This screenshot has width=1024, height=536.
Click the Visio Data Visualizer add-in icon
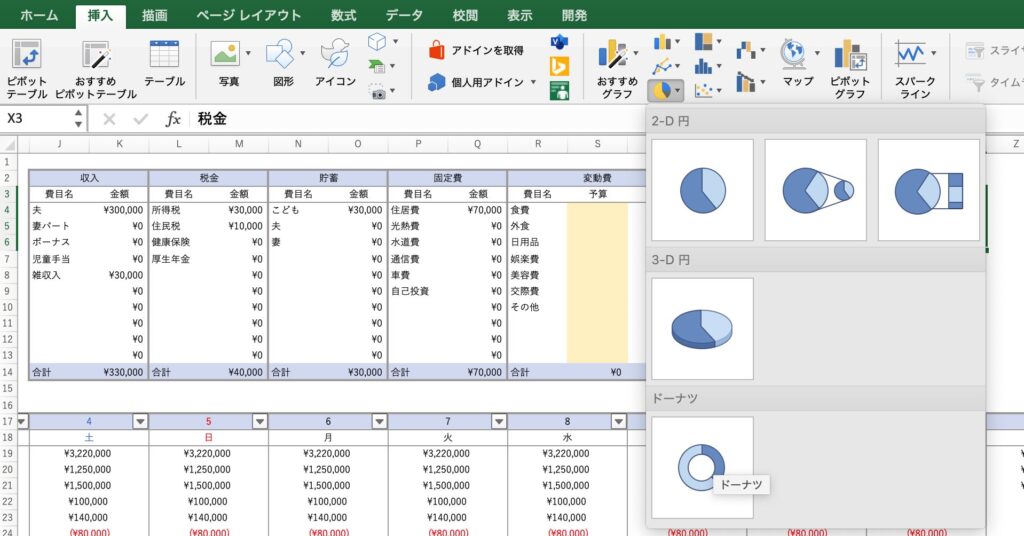pyautogui.click(x=559, y=42)
